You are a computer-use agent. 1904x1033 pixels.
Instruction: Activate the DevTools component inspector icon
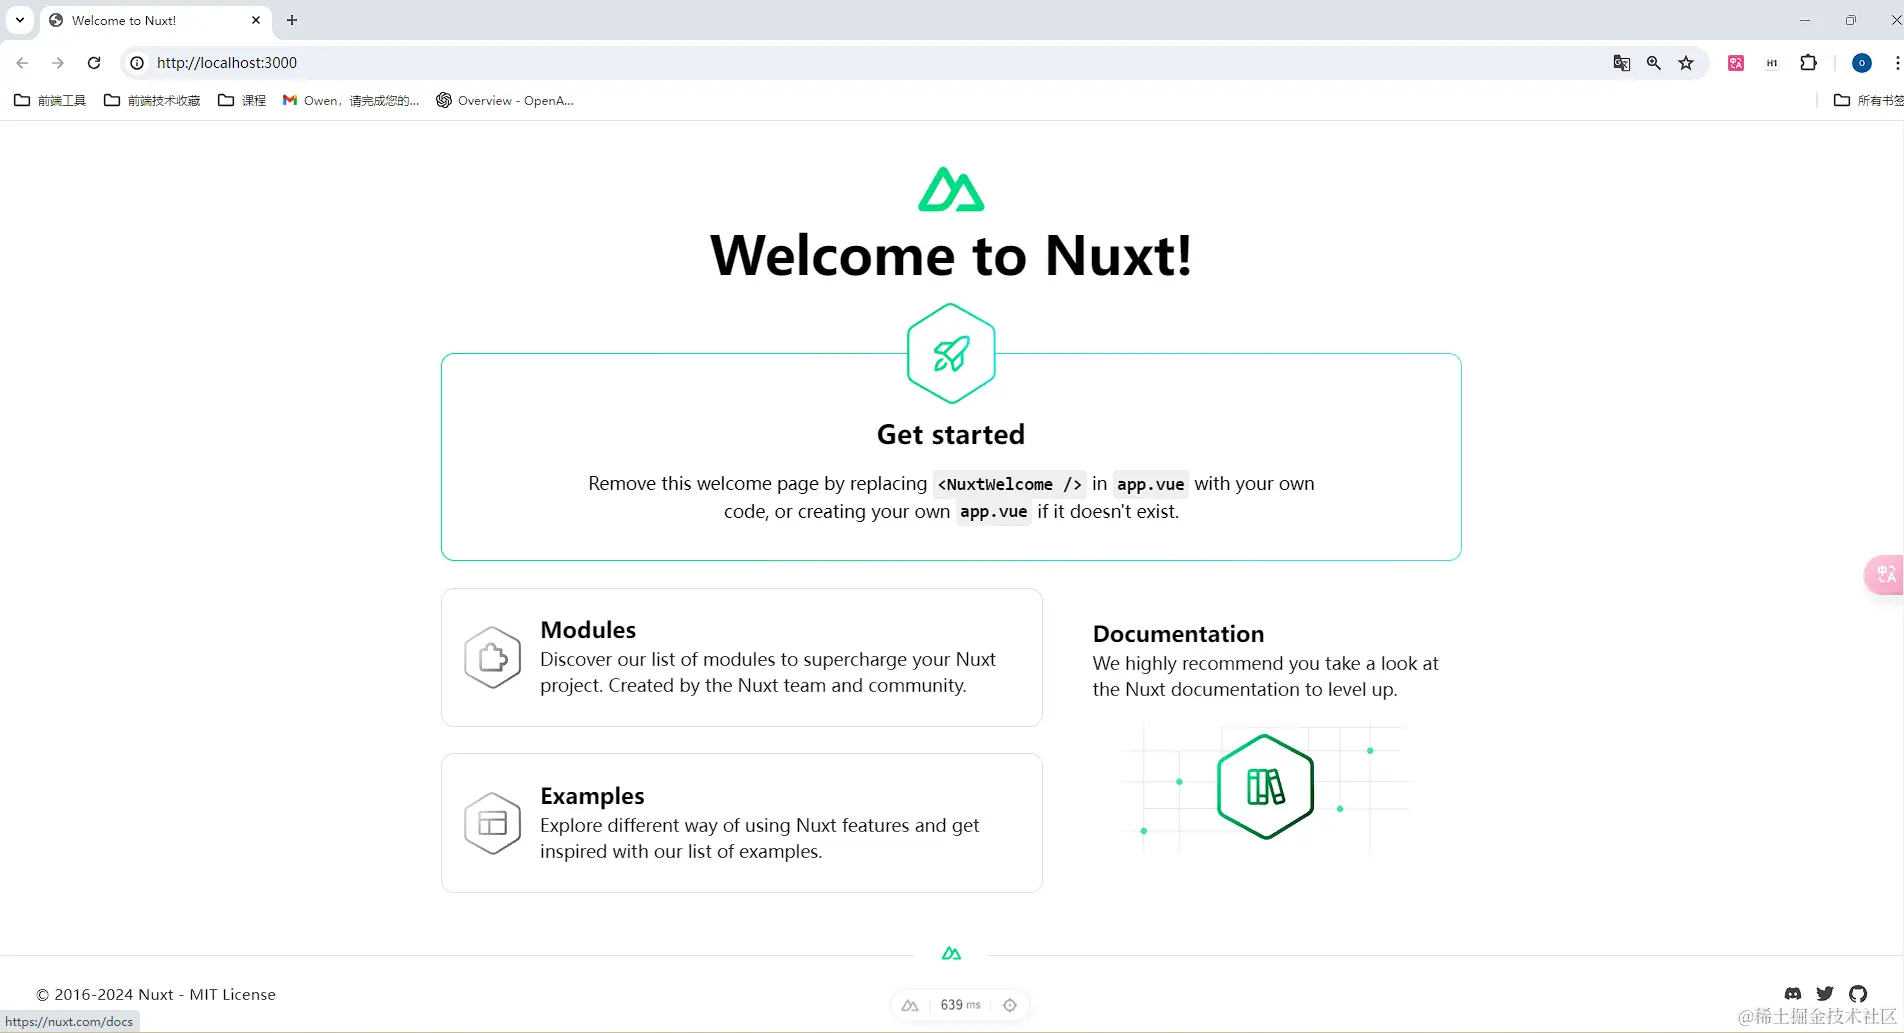(x=1010, y=1005)
